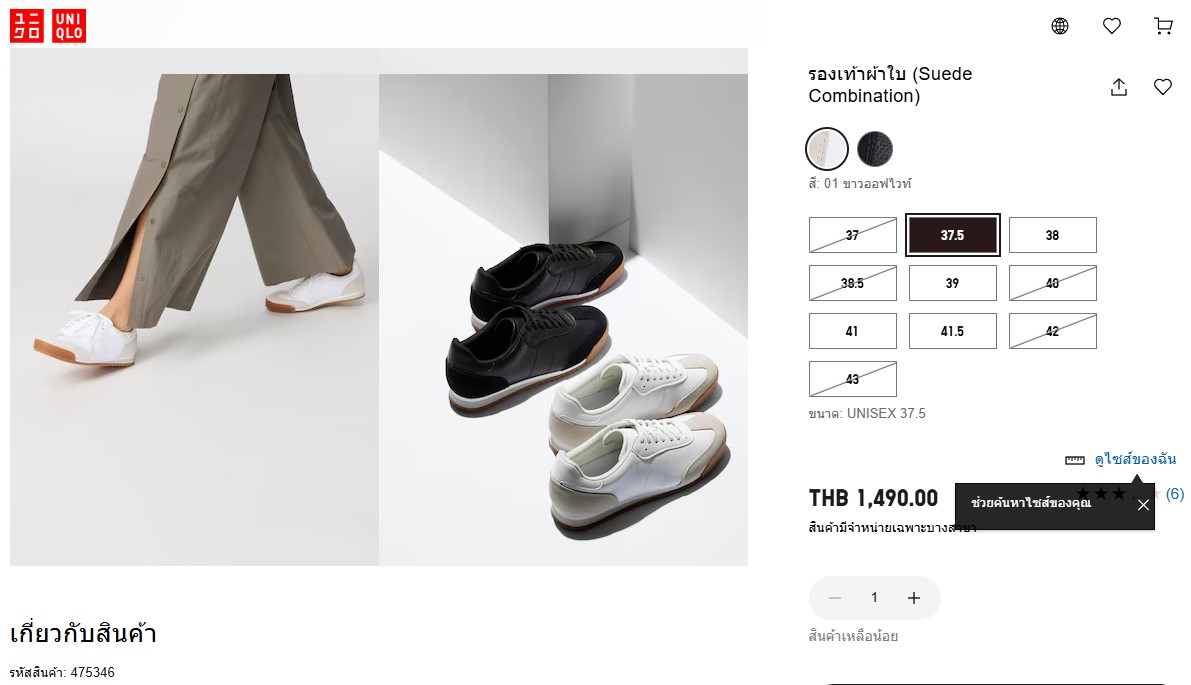The image size is (1191, 685).
Task: Open wishlist heart in header
Action: coord(1111,26)
